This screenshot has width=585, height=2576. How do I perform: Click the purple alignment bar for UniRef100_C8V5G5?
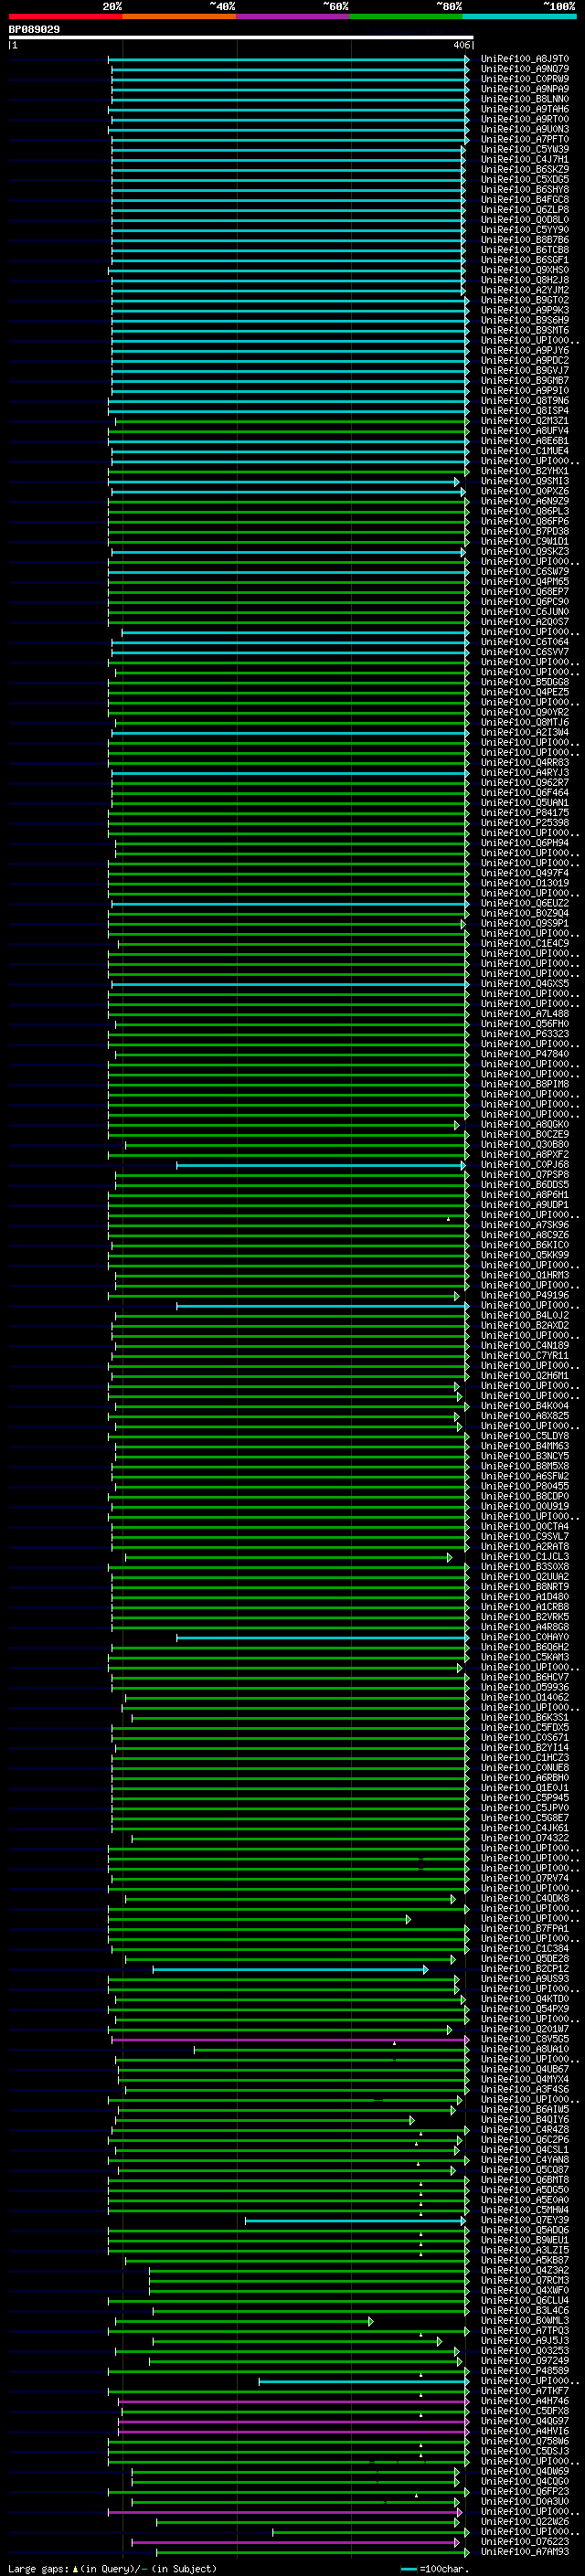(290, 2039)
